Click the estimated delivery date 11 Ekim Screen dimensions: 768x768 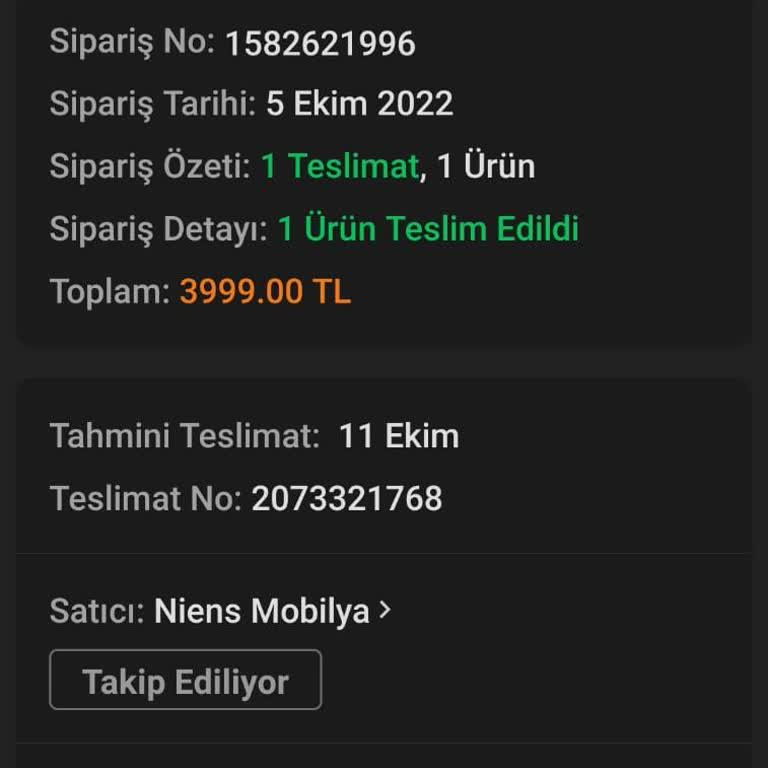[398, 436]
